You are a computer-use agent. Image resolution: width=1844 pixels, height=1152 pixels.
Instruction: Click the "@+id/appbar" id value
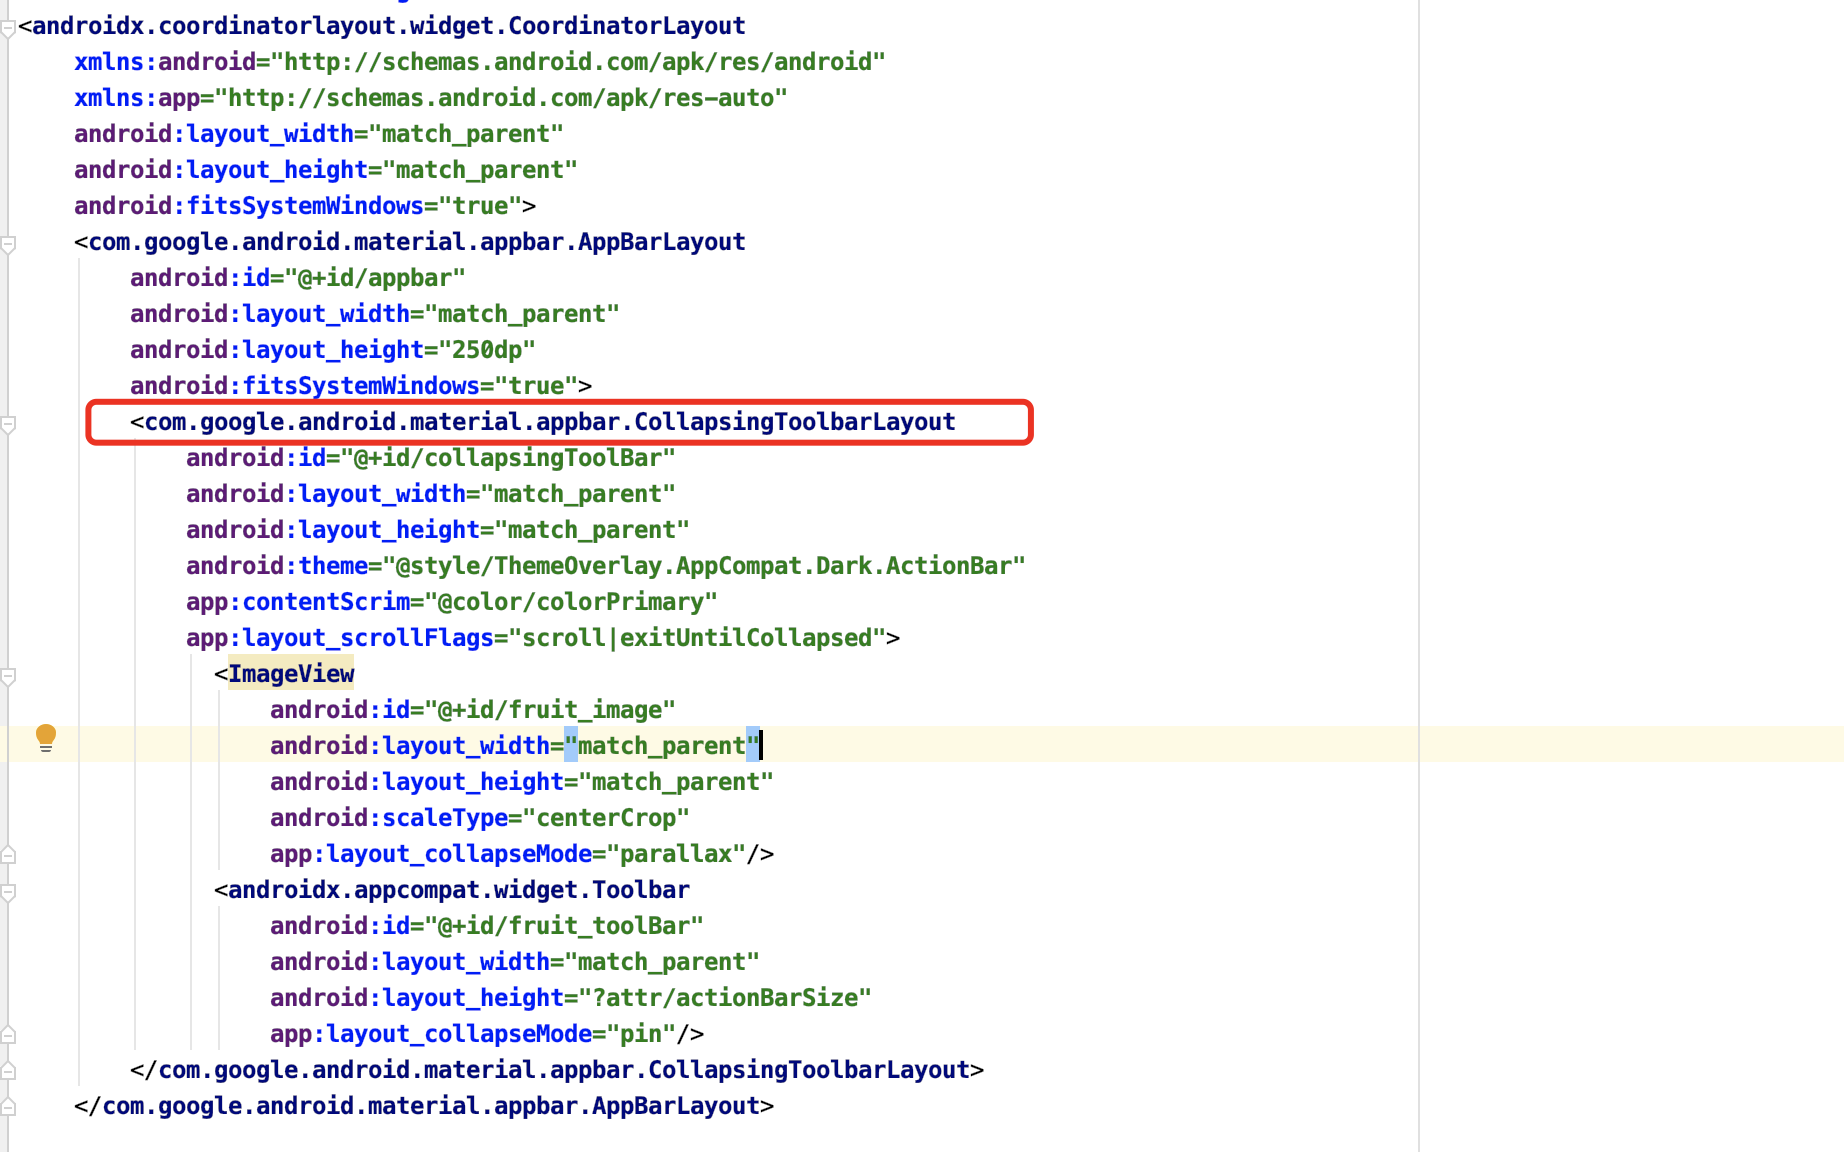(x=375, y=278)
